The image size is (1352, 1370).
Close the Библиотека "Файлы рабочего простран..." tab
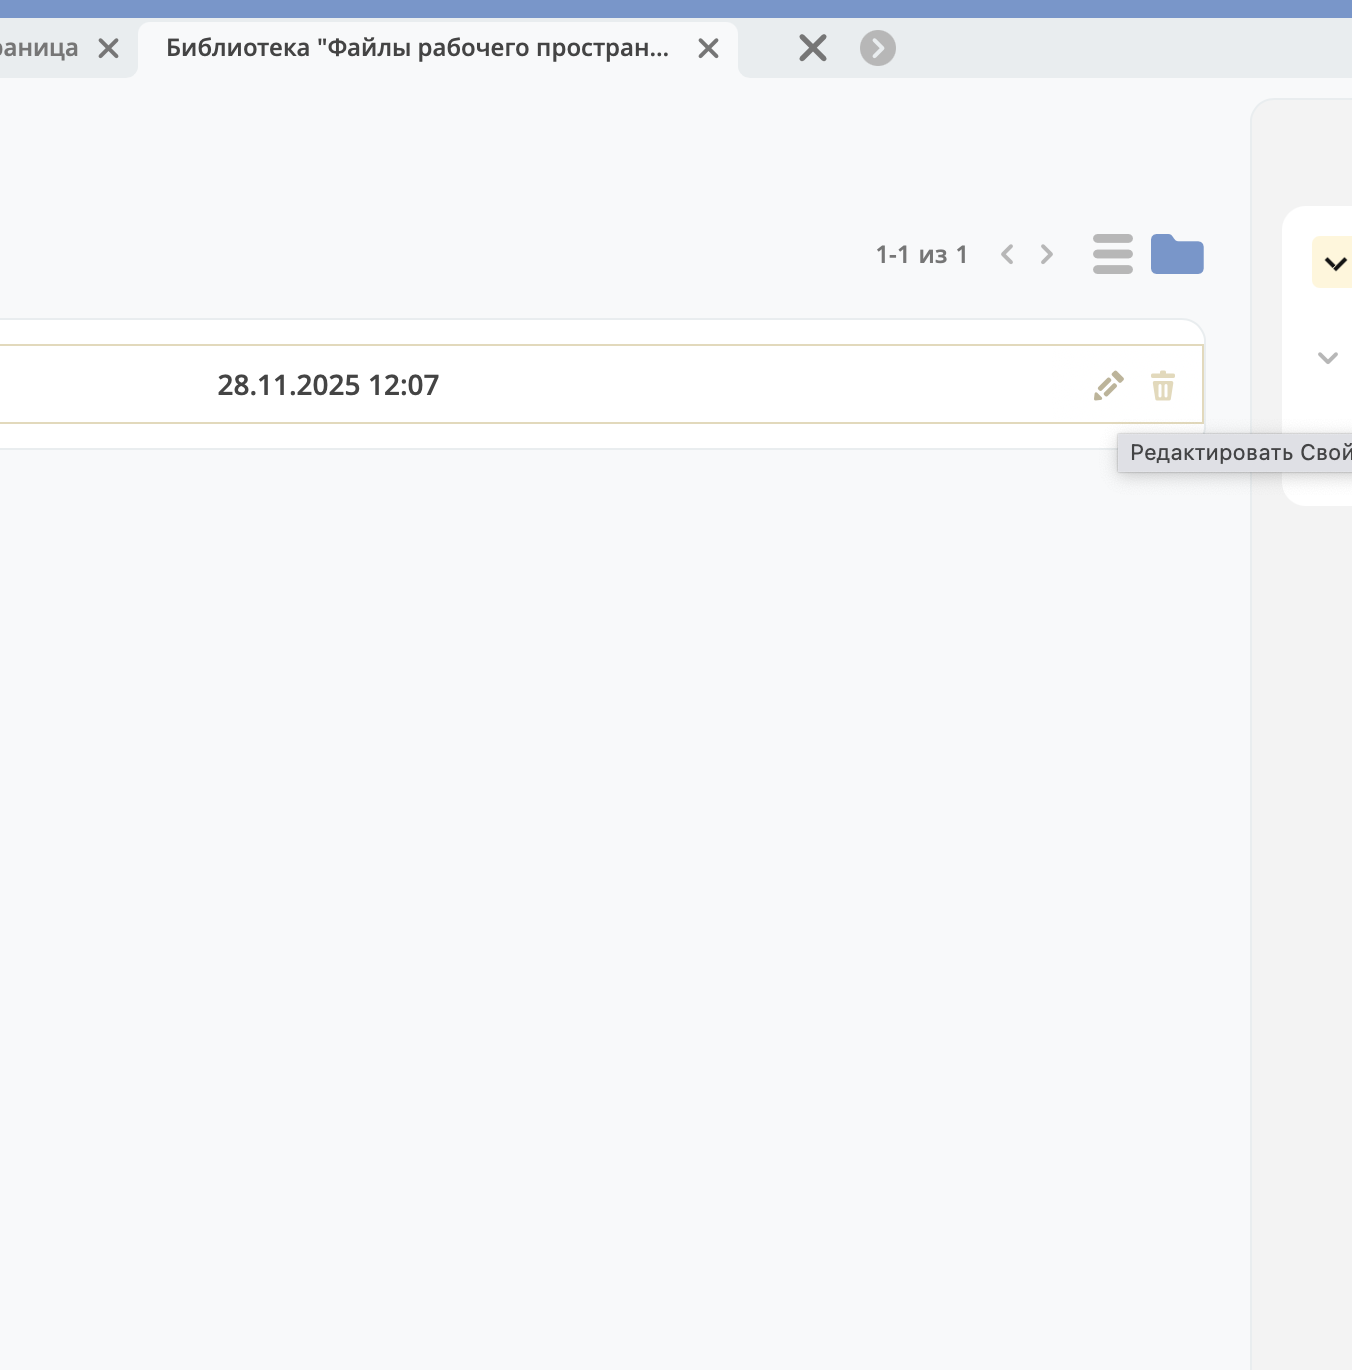pyautogui.click(x=708, y=48)
